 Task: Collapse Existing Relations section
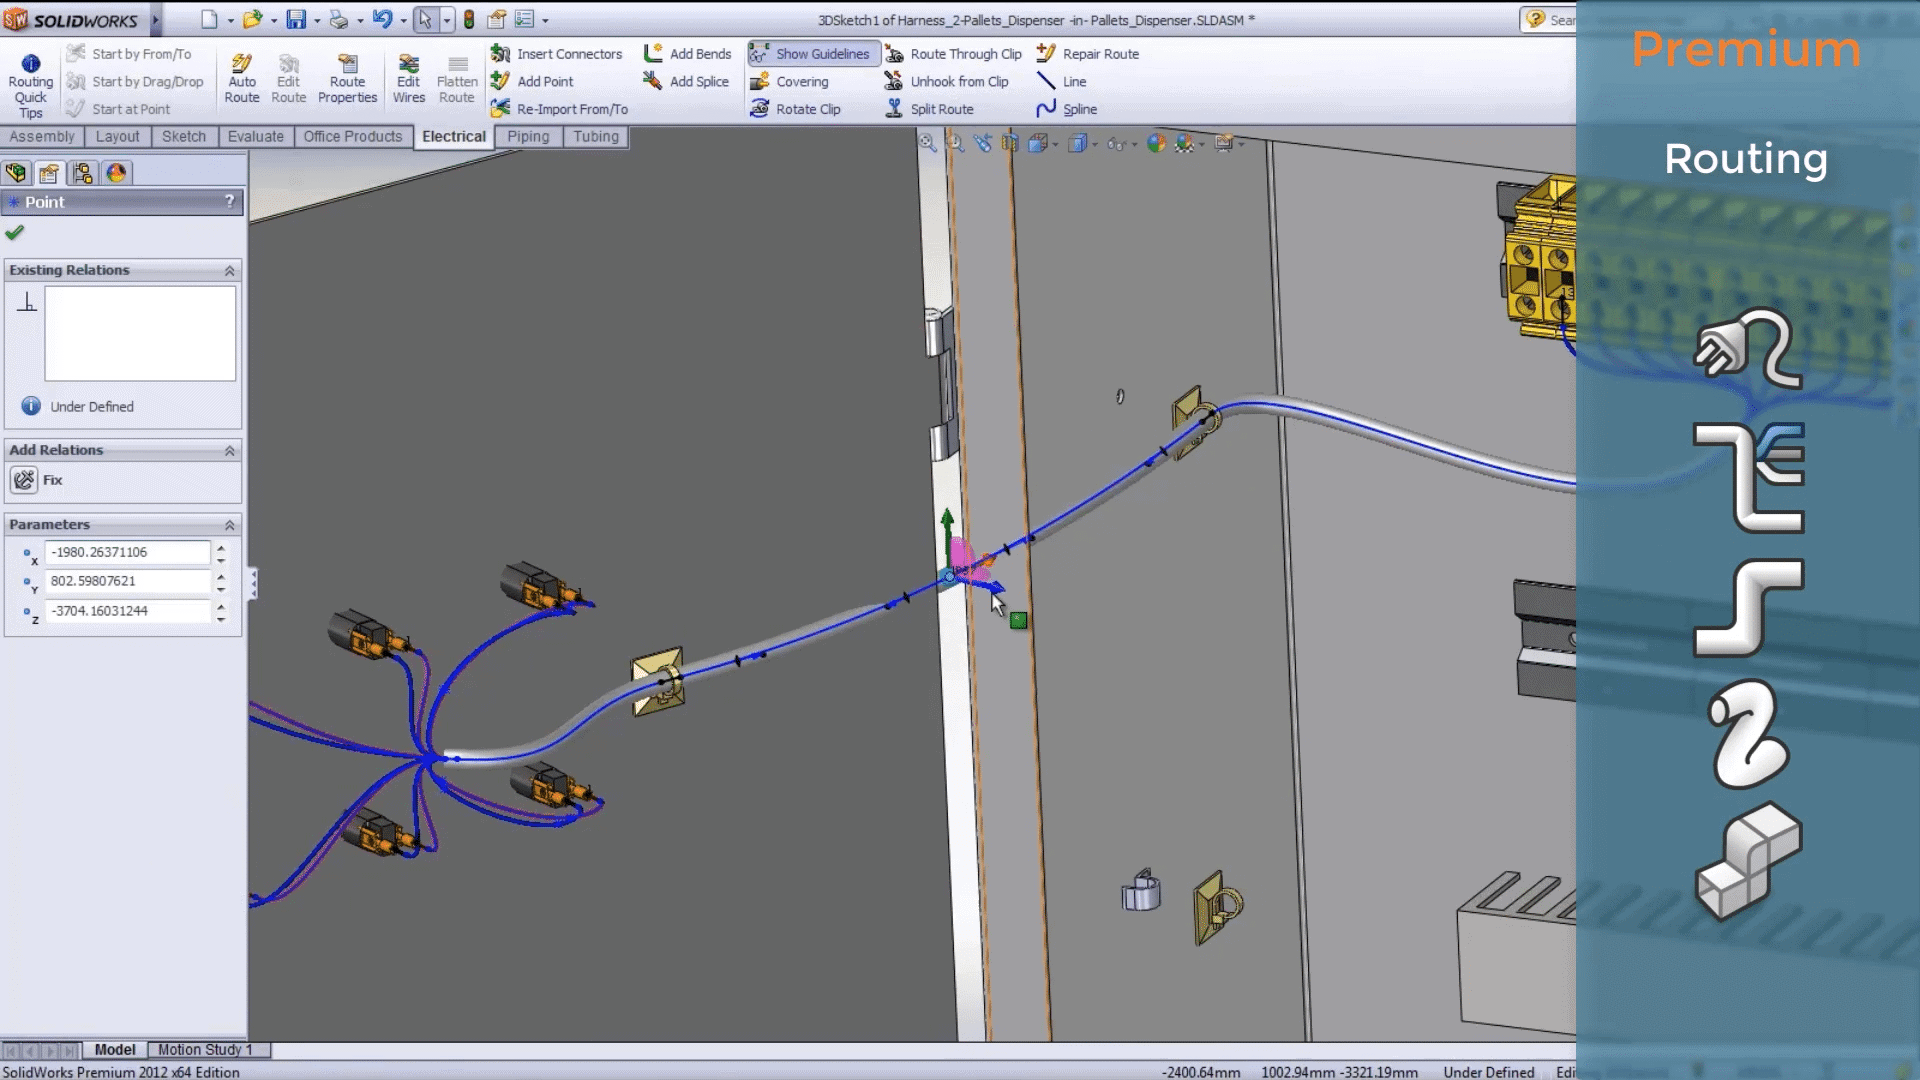(x=229, y=271)
